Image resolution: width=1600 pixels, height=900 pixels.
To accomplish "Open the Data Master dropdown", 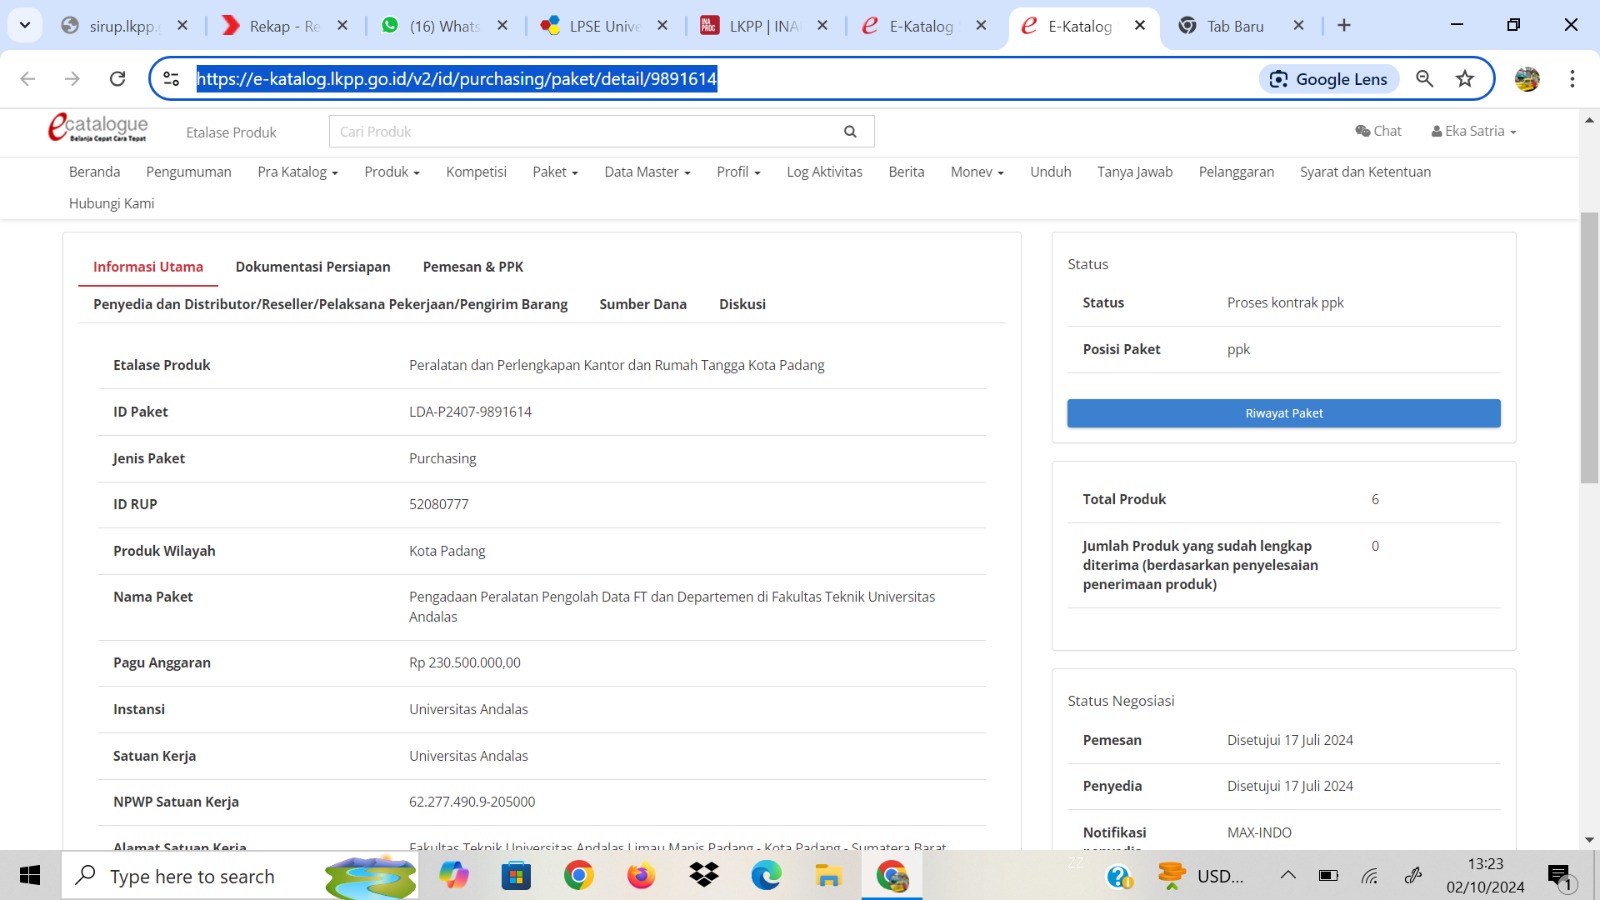I will point(647,172).
